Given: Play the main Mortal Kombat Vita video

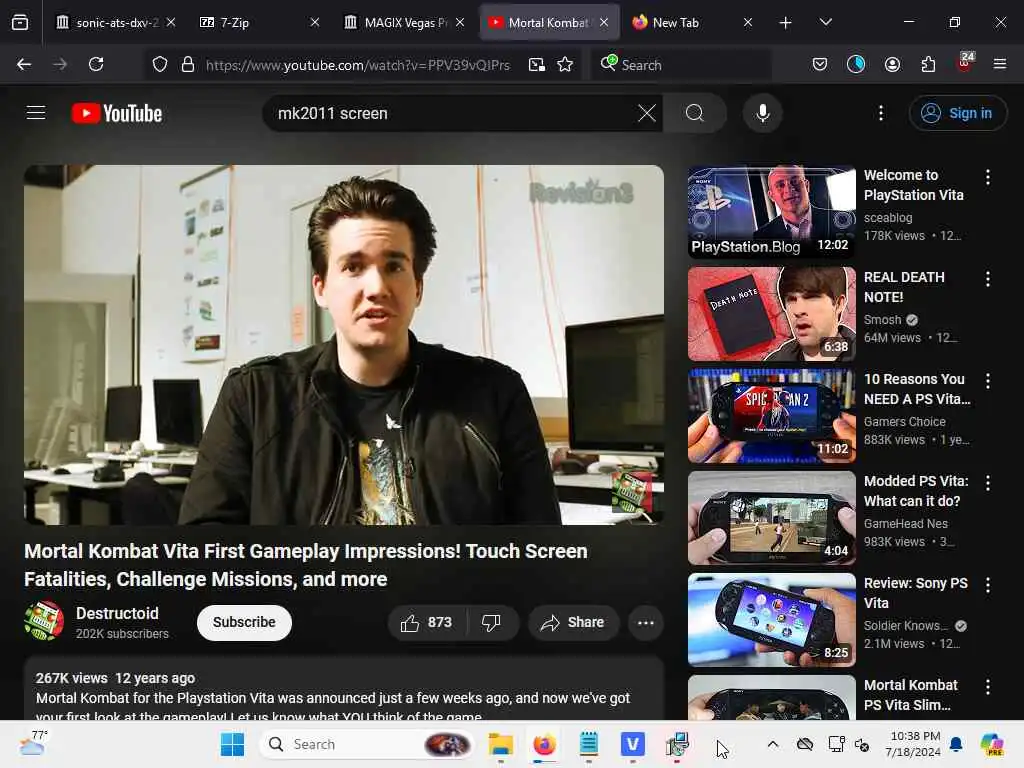Looking at the screenshot, I should (344, 344).
